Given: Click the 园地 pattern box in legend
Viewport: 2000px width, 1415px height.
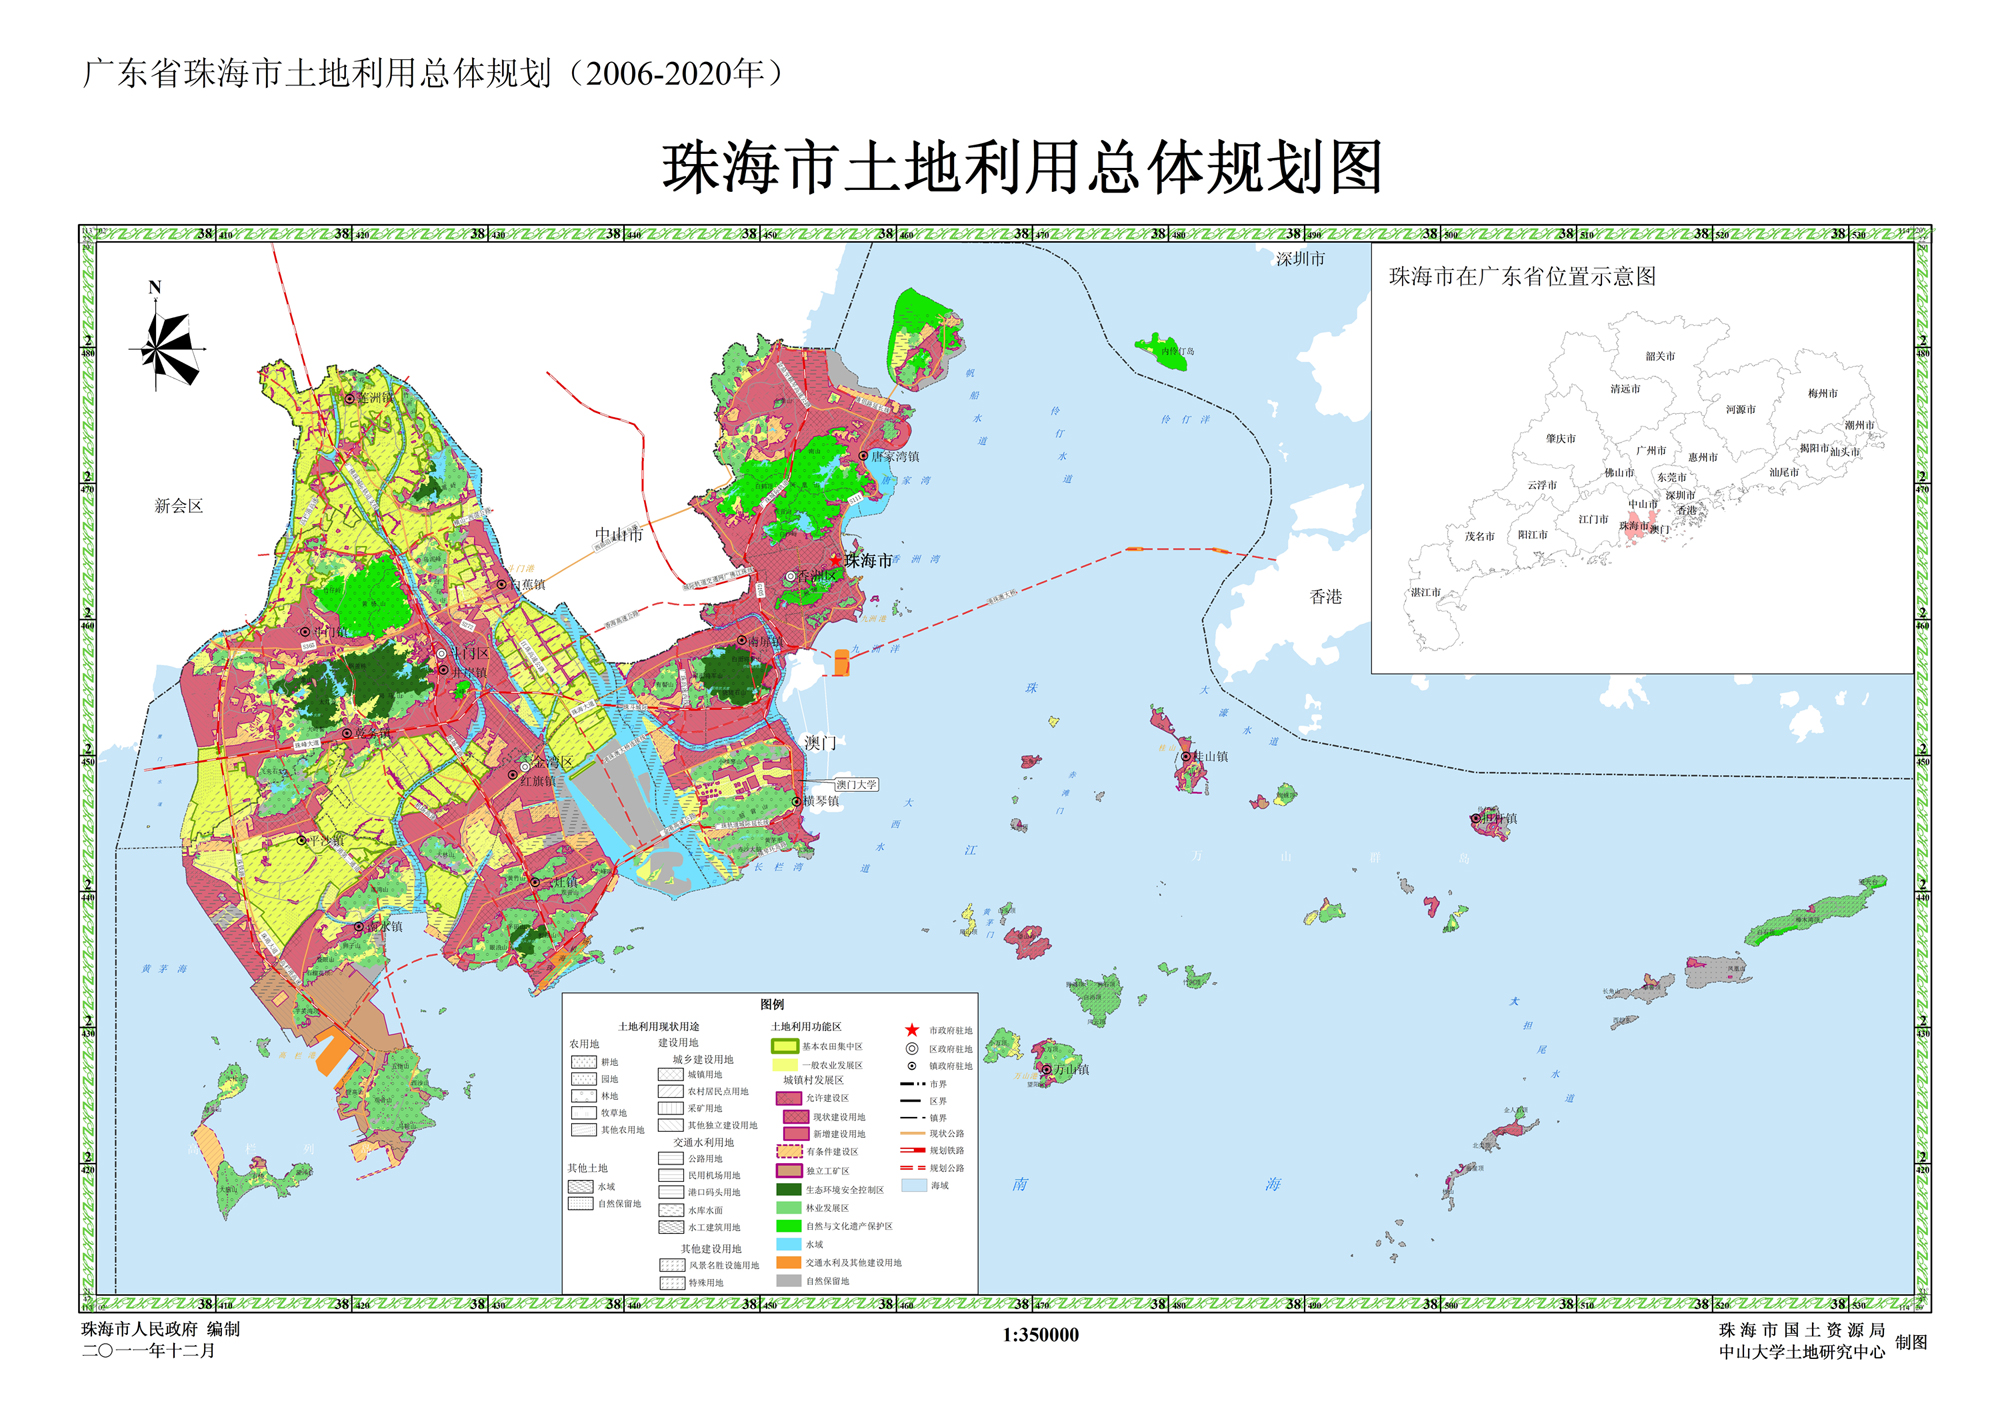Looking at the screenshot, I should (x=584, y=1079).
